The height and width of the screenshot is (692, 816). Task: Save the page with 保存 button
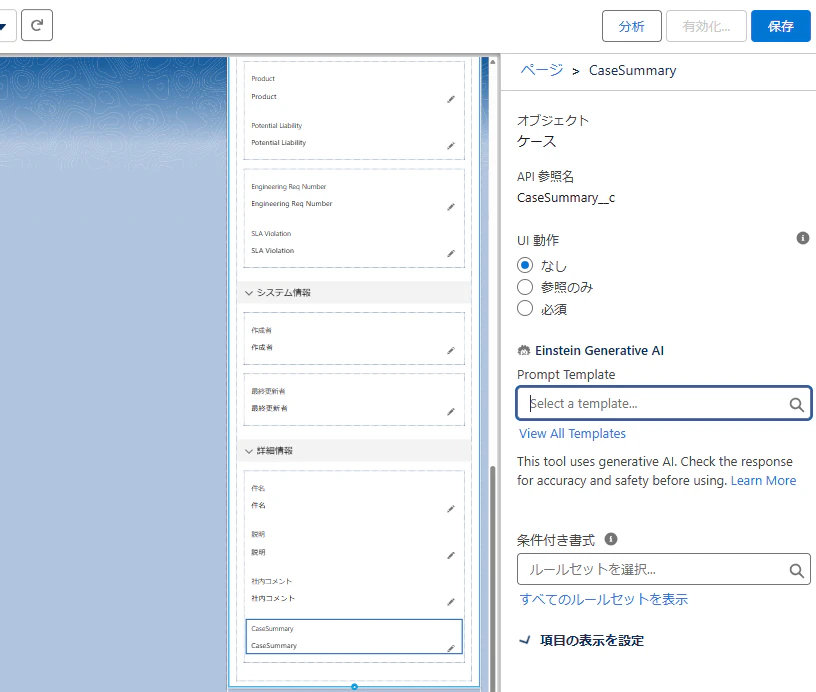(x=780, y=26)
